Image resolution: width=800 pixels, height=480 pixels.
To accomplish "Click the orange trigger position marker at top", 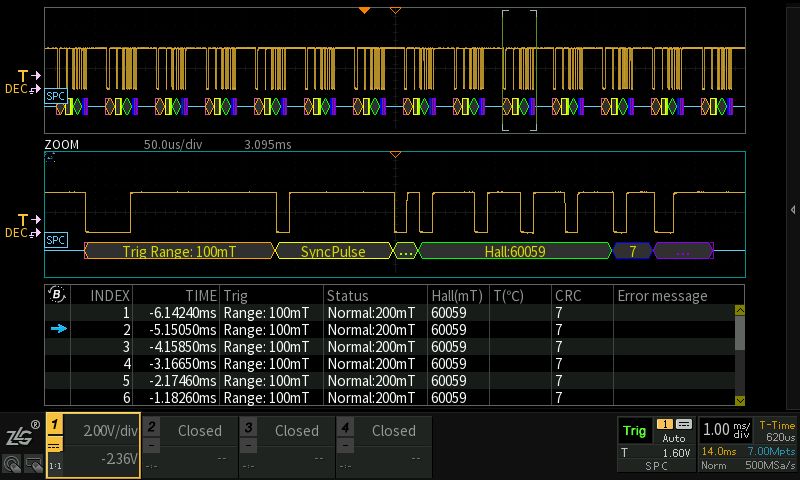I will 364,9.
